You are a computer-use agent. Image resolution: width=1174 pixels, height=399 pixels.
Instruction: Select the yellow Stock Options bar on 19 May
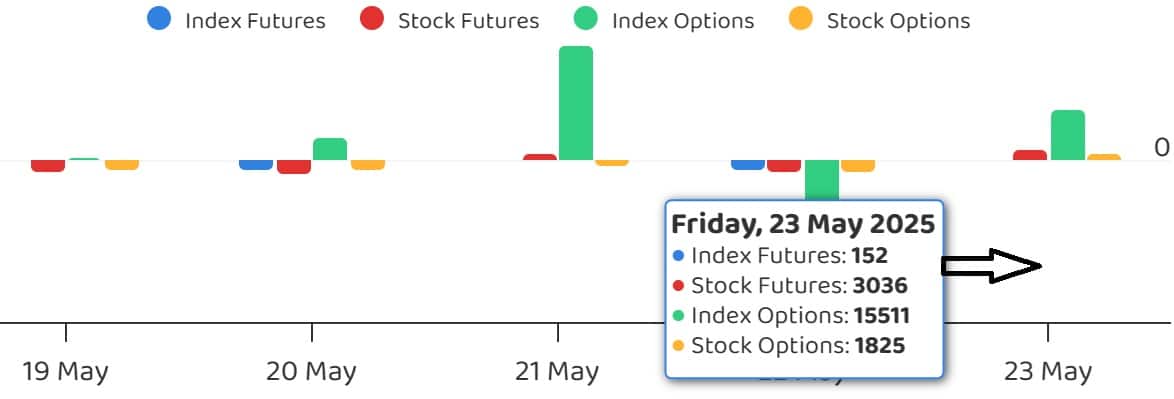(122, 165)
